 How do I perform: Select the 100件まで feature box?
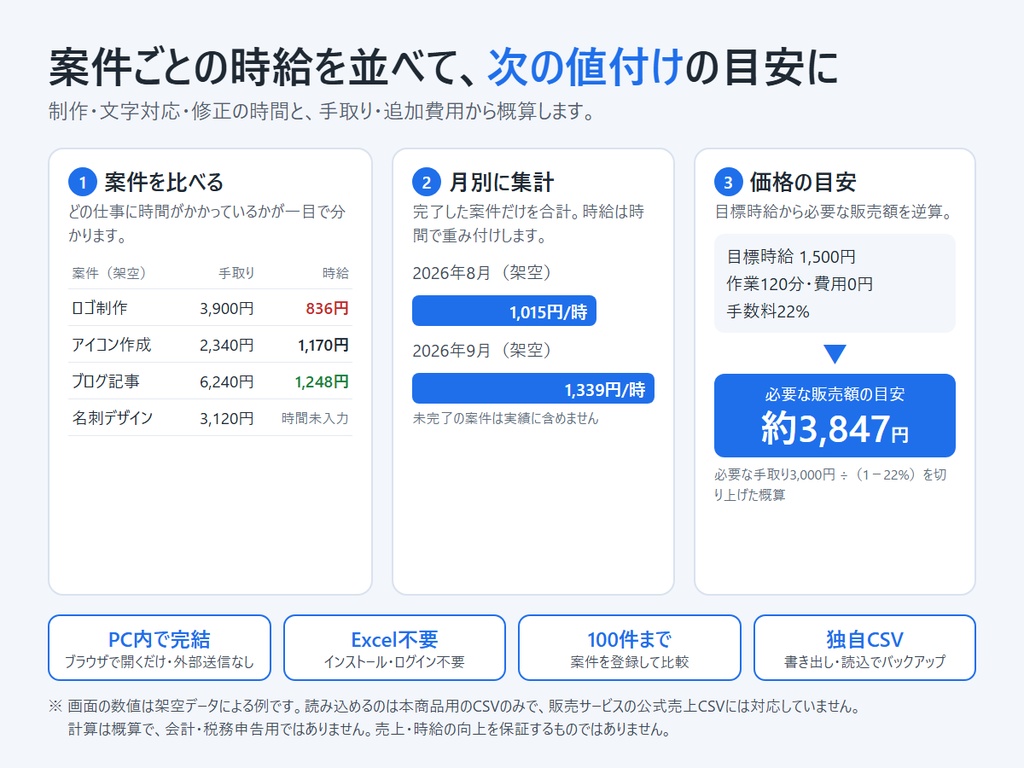click(x=630, y=648)
